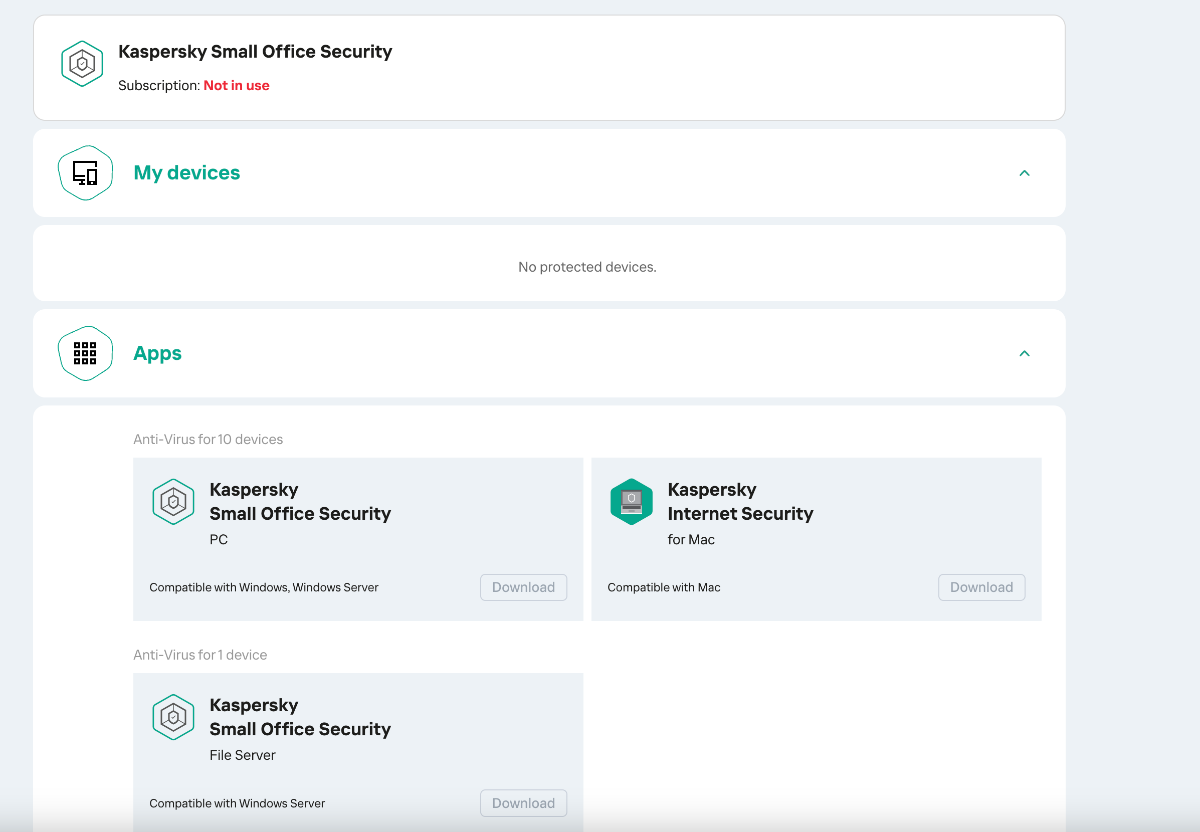Click 'Anti-Virus for 1 device' label
Image resolution: width=1200 pixels, height=832 pixels.
pos(200,655)
